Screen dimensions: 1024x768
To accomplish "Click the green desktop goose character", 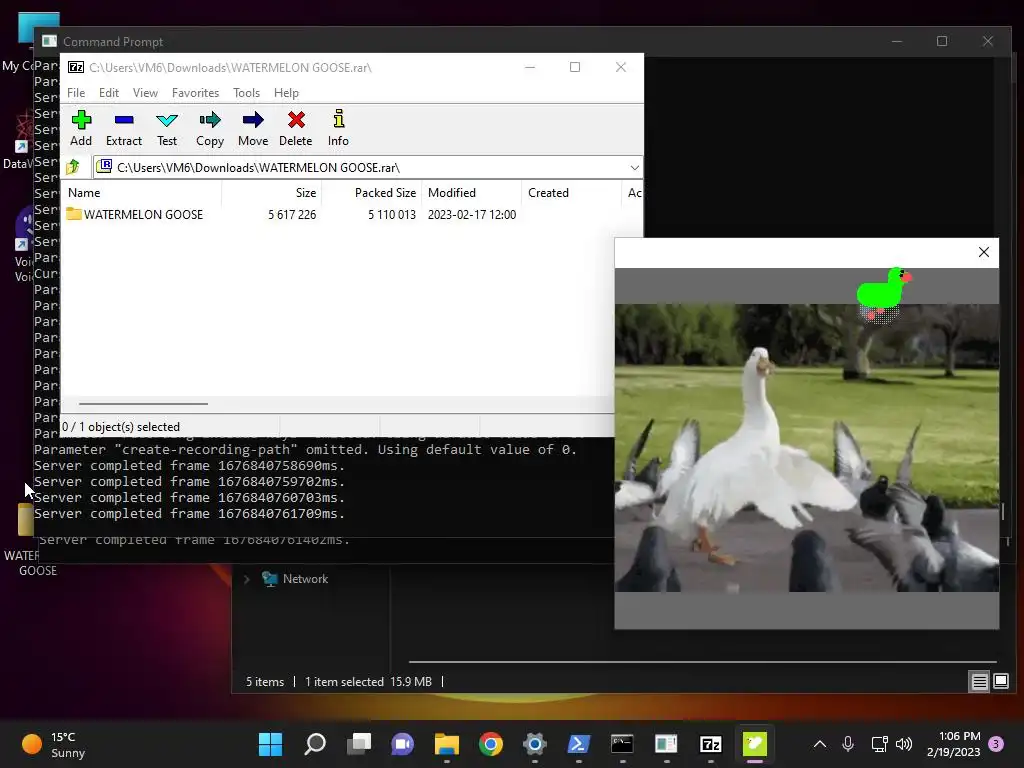I will [x=884, y=293].
